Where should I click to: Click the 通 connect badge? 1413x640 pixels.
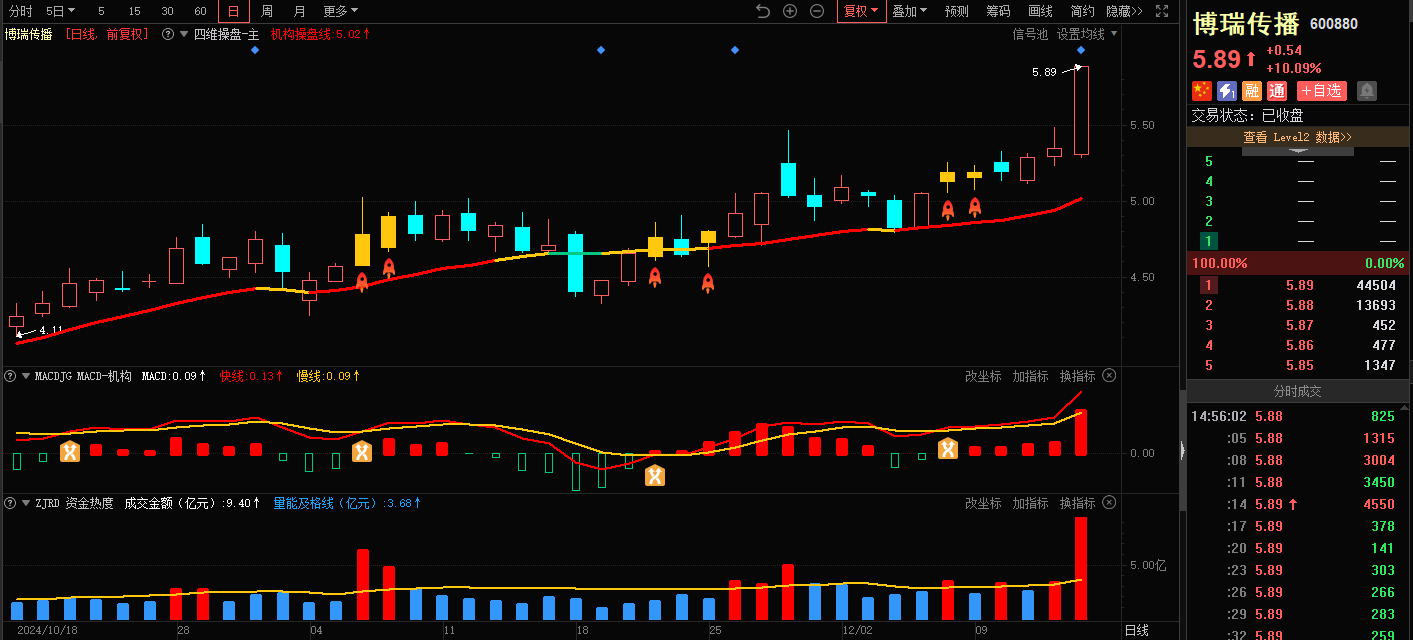(1277, 91)
